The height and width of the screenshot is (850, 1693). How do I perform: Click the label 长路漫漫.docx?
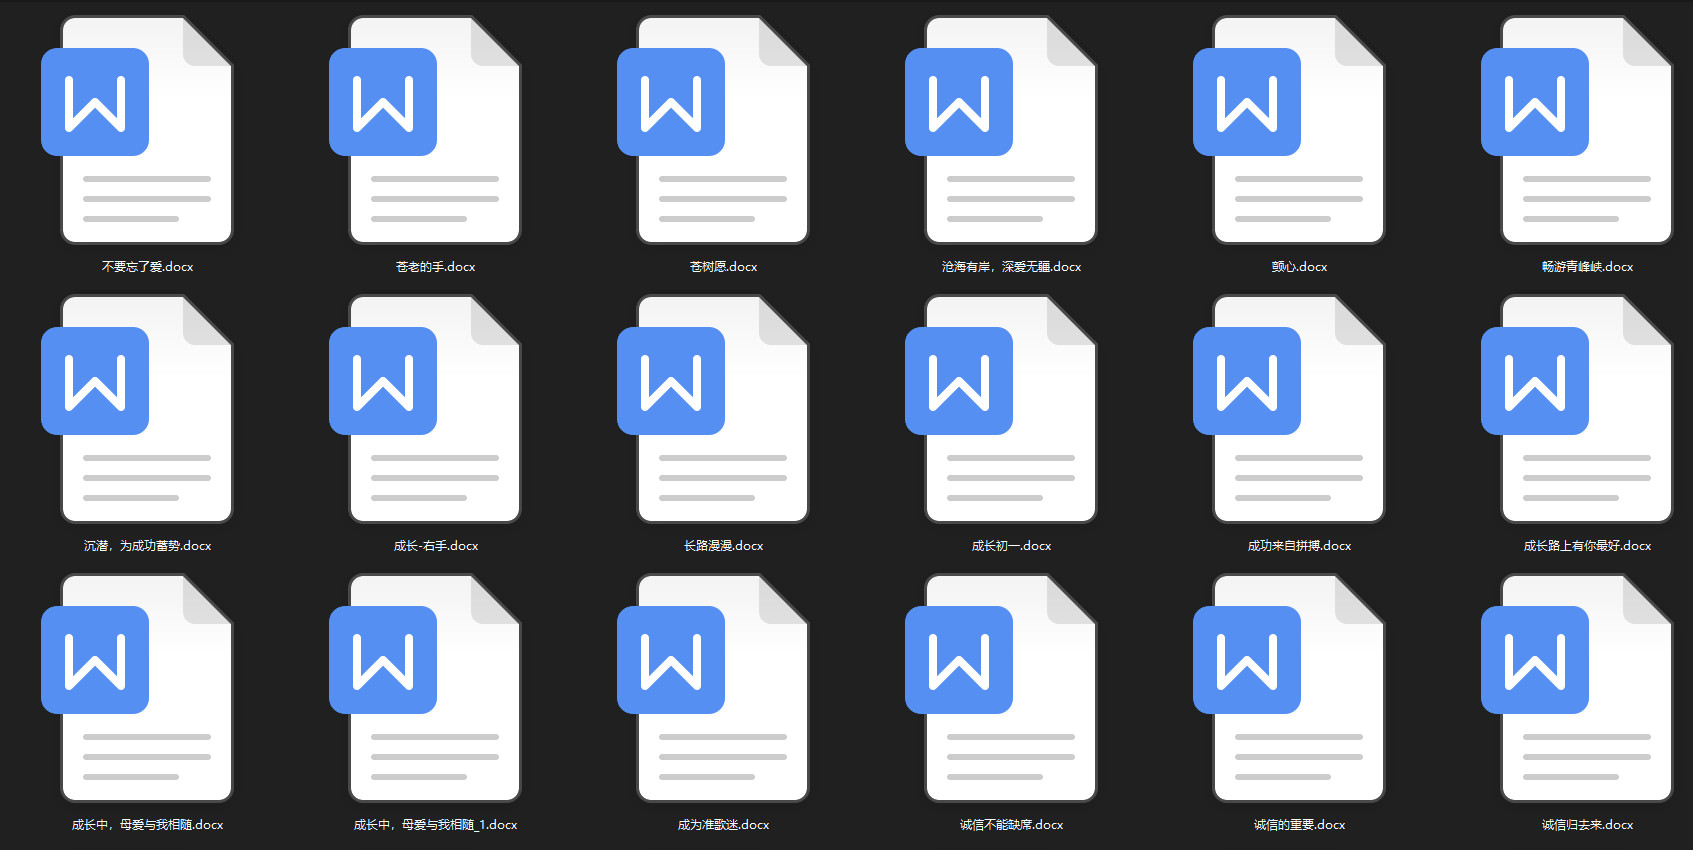coord(723,546)
